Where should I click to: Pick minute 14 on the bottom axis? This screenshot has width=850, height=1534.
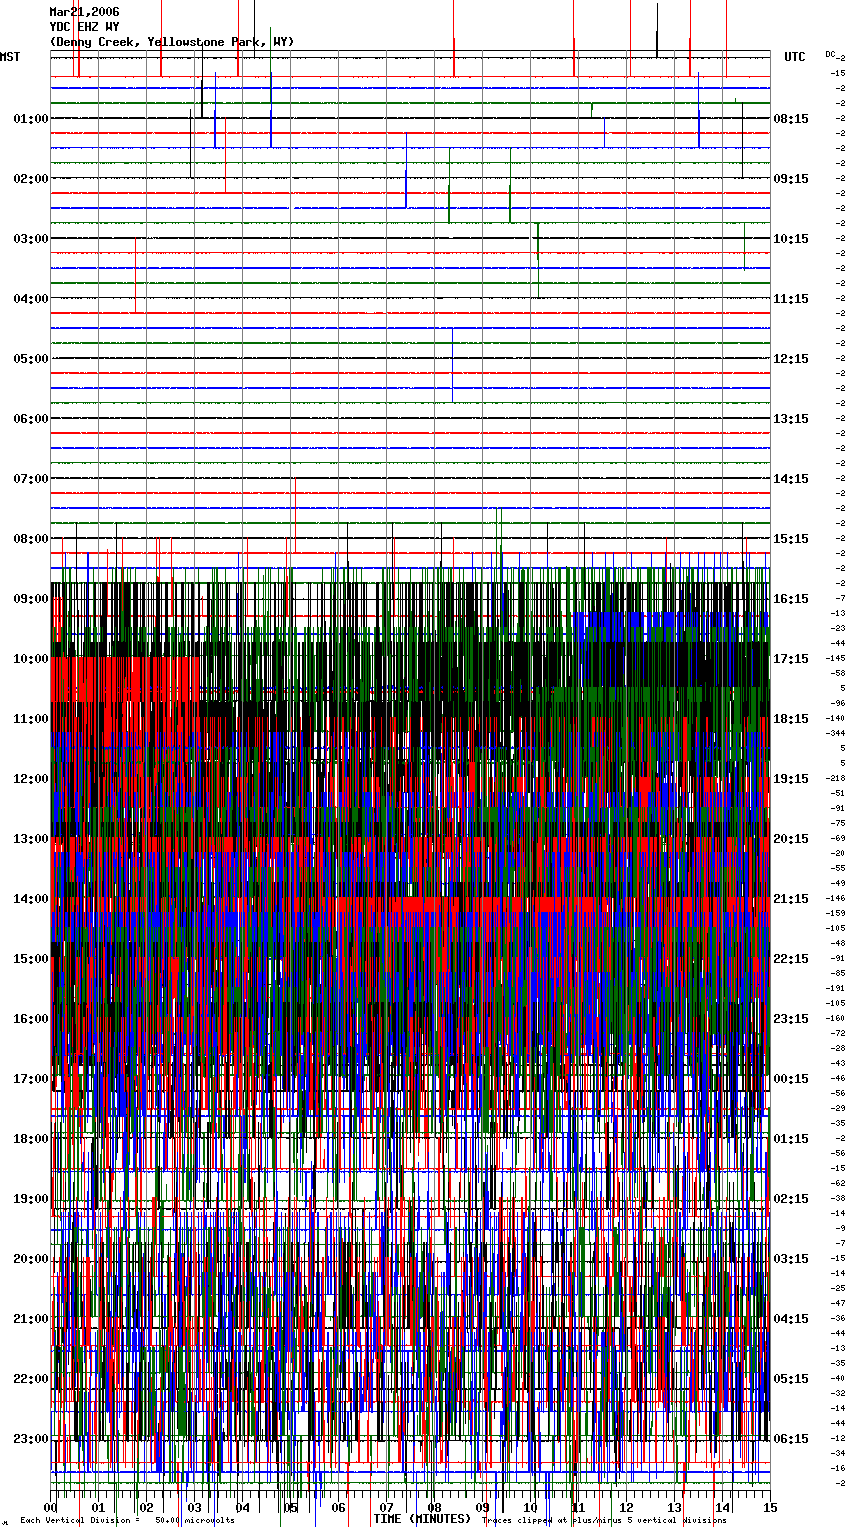point(722,1507)
